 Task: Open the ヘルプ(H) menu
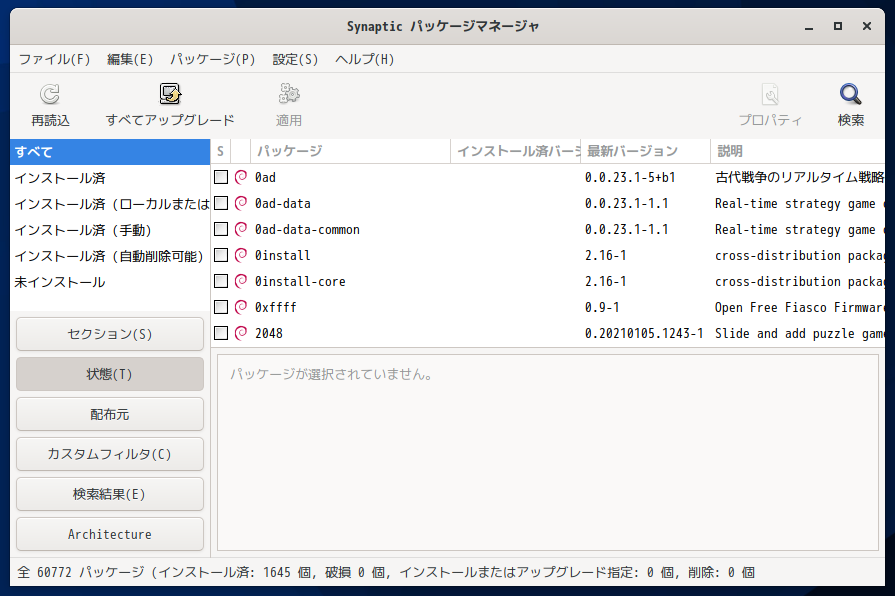365,59
